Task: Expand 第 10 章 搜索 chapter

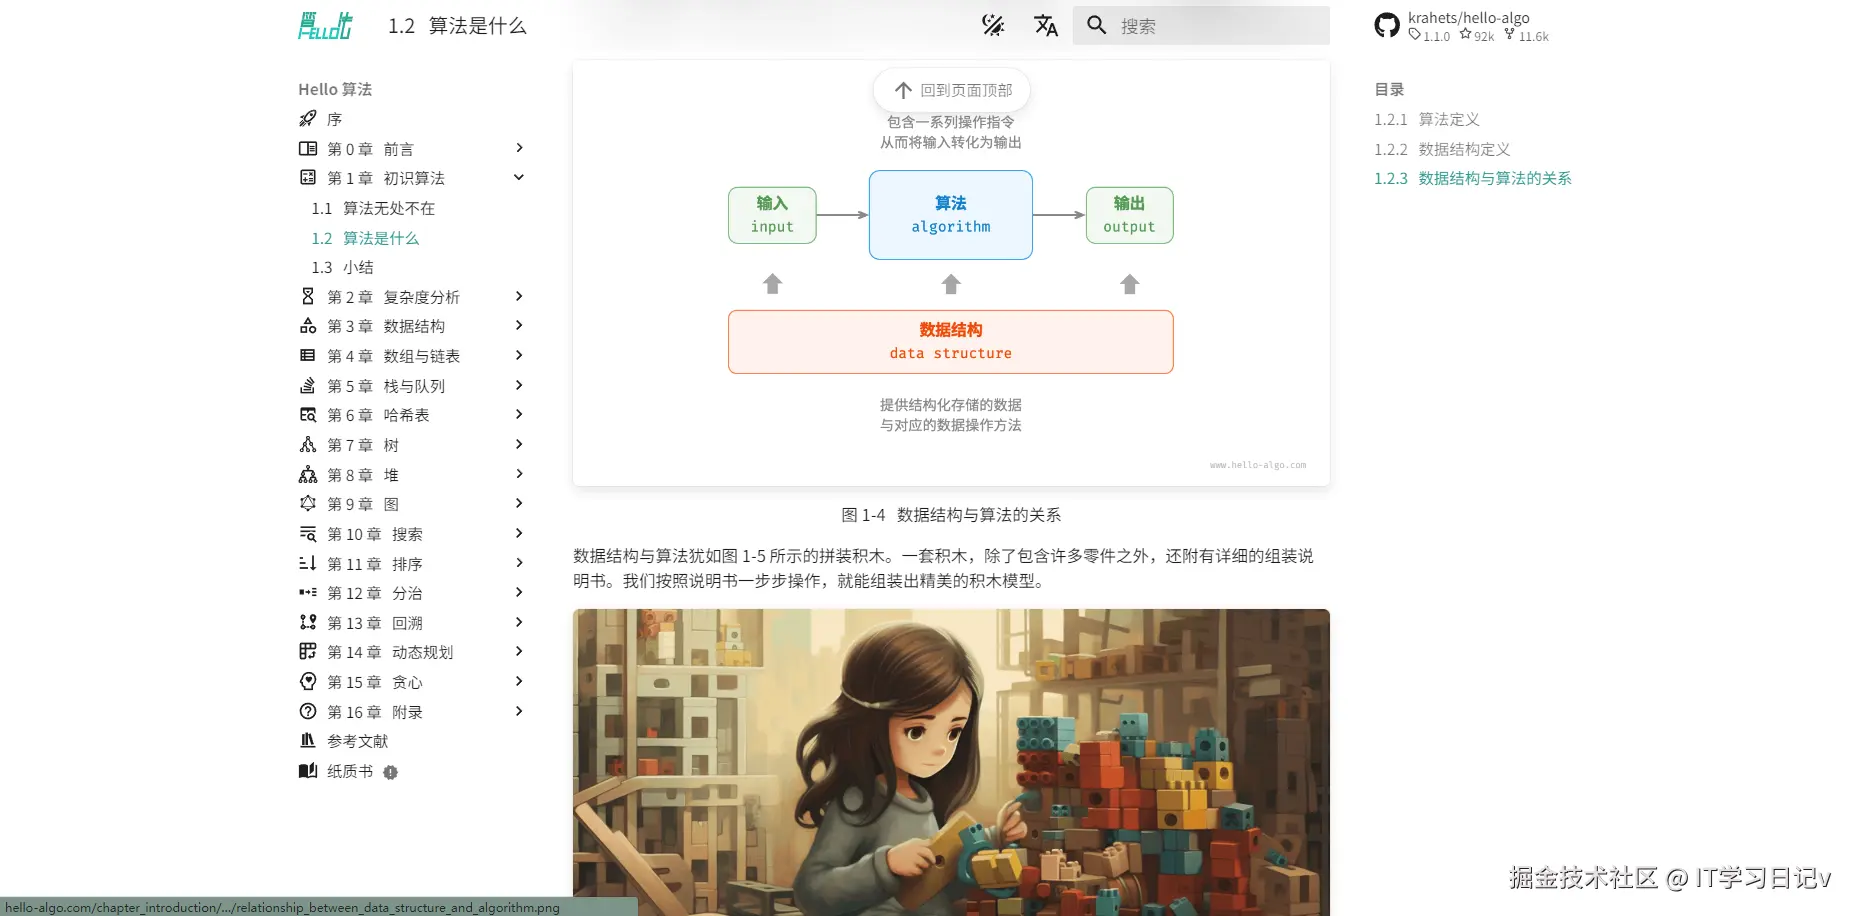Action: coord(519,533)
